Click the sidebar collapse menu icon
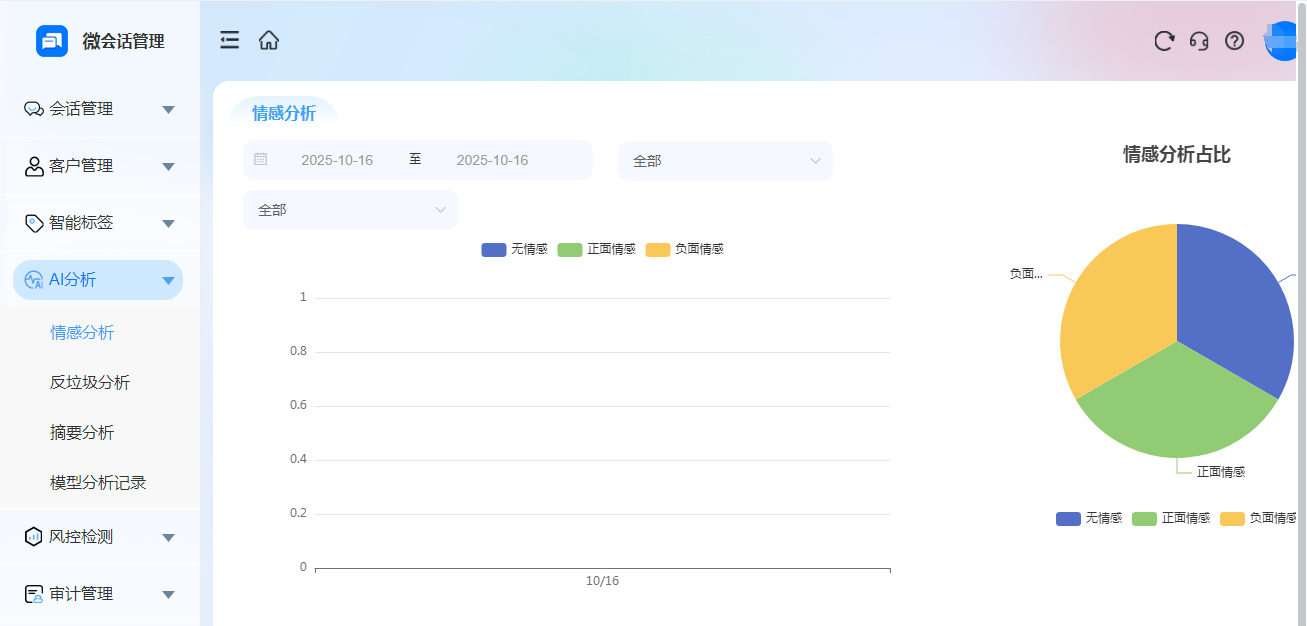Viewport: 1307px width, 626px height. click(x=230, y=40)
